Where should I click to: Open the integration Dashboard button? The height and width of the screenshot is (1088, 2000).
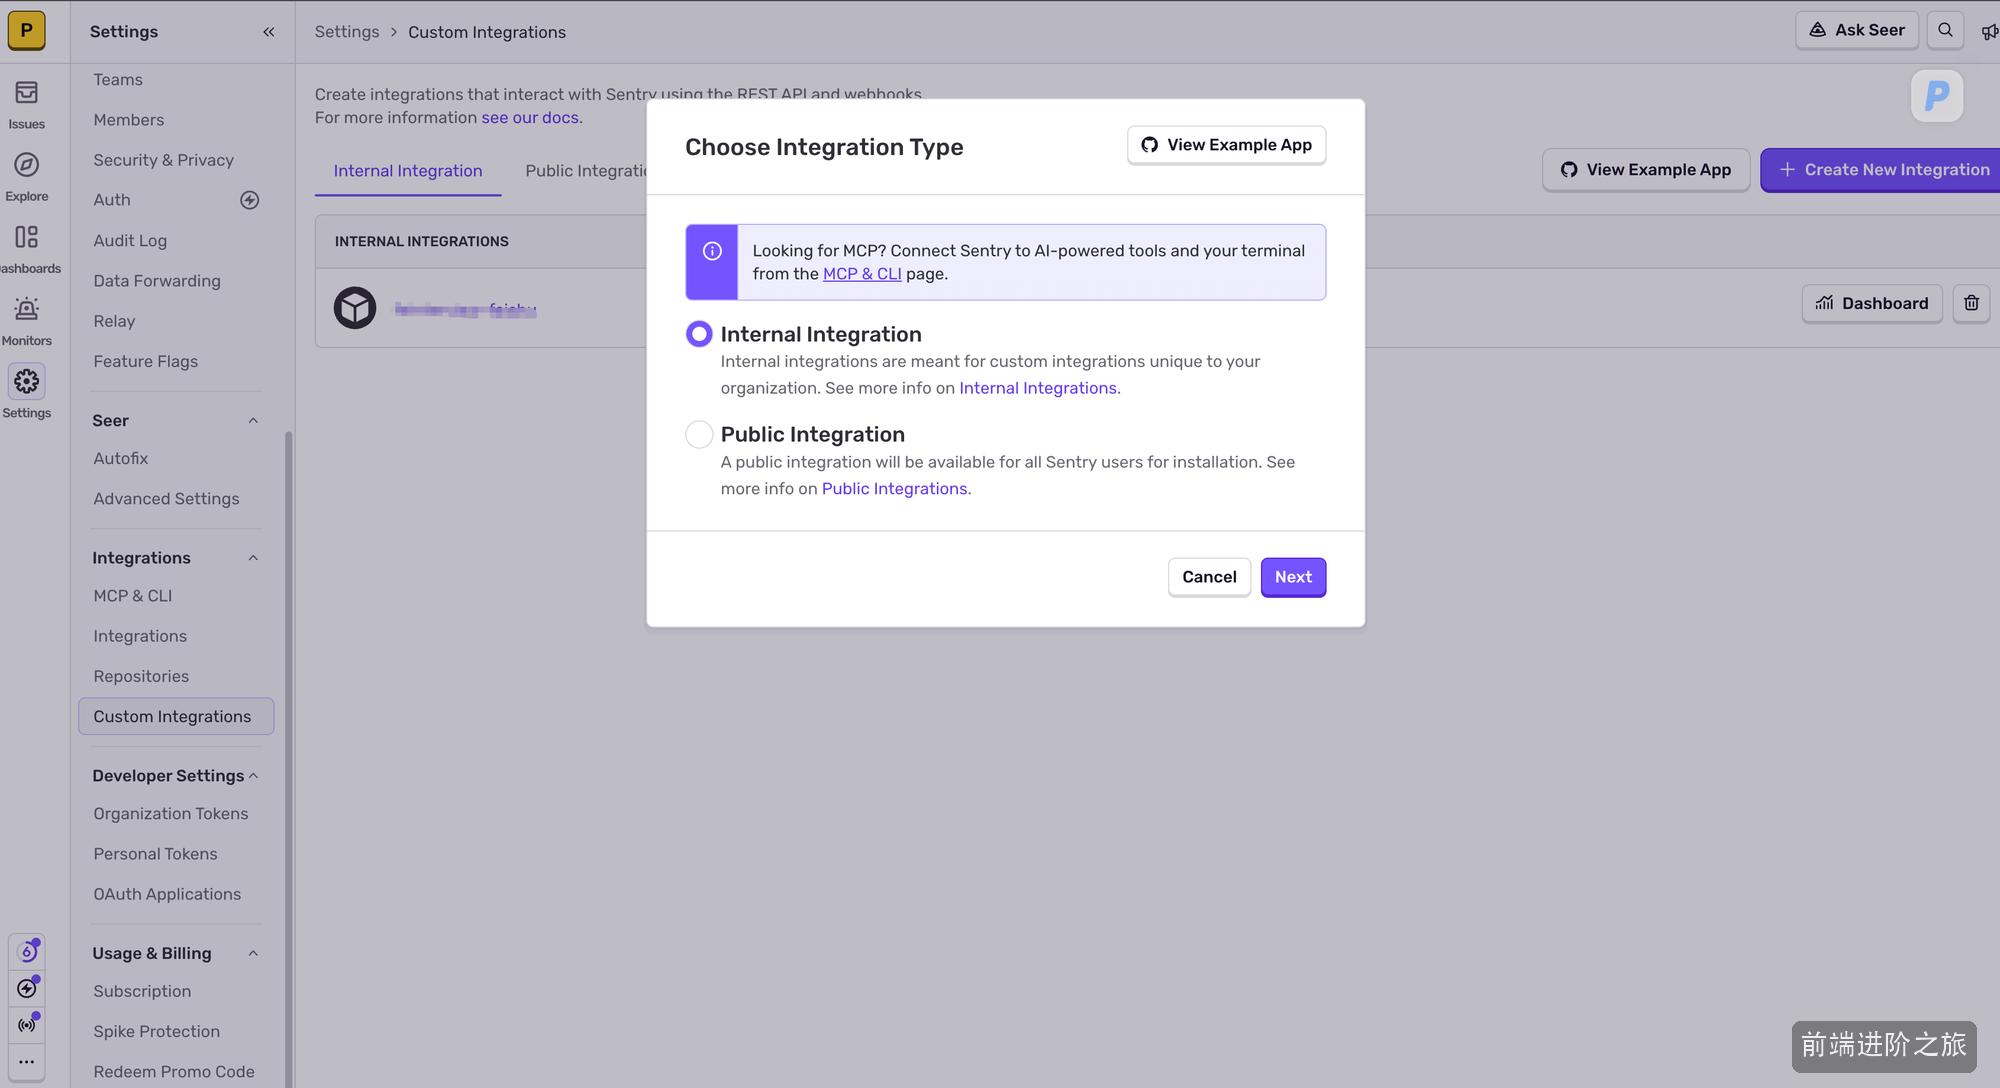[x=1872, y=303]
